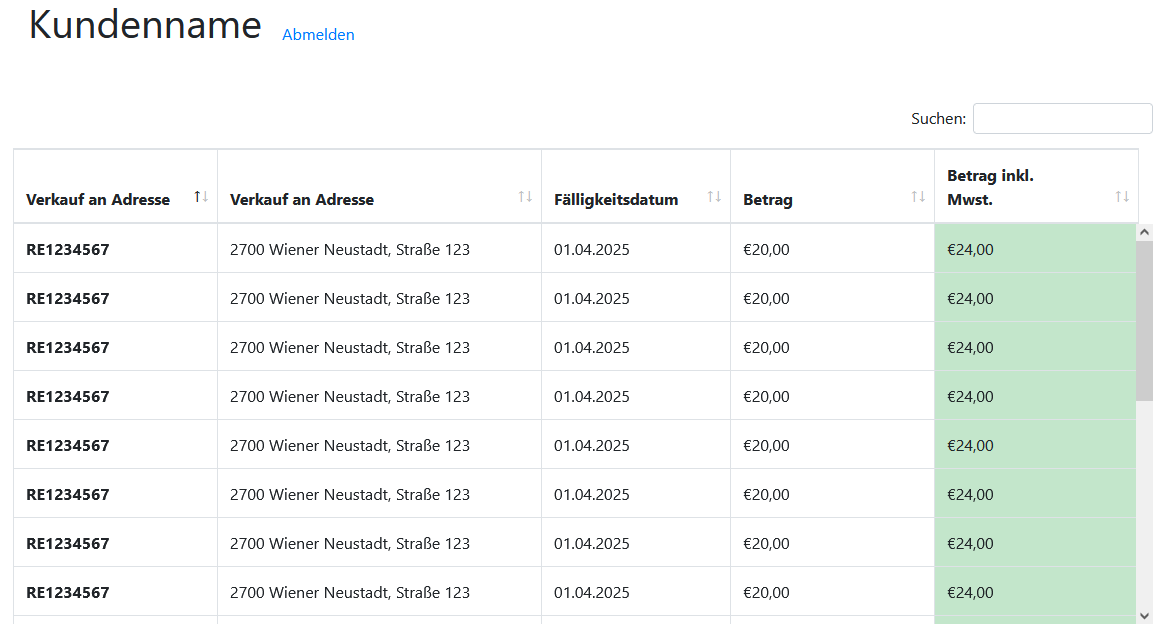
Task: Click the sort arrows next to Betrag
Action: [x=919, y=196]
